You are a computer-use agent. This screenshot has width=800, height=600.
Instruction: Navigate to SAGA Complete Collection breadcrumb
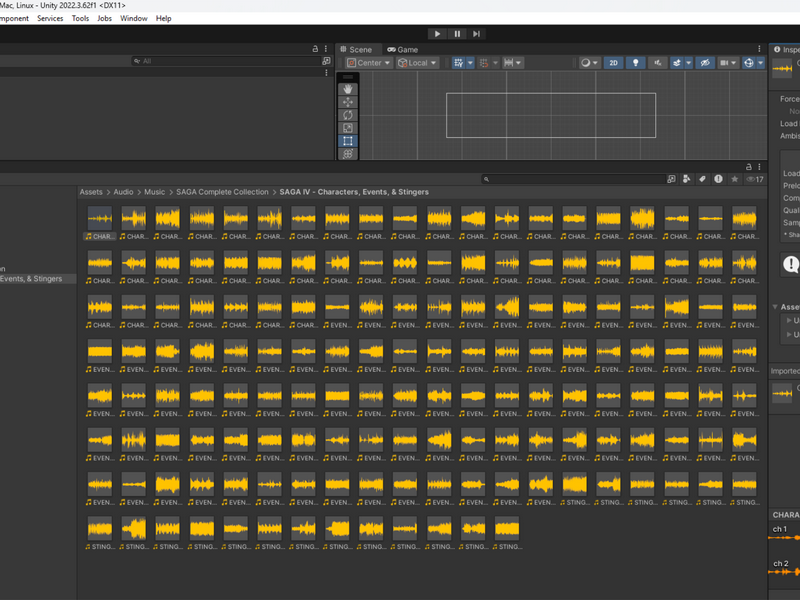(222, 192)
